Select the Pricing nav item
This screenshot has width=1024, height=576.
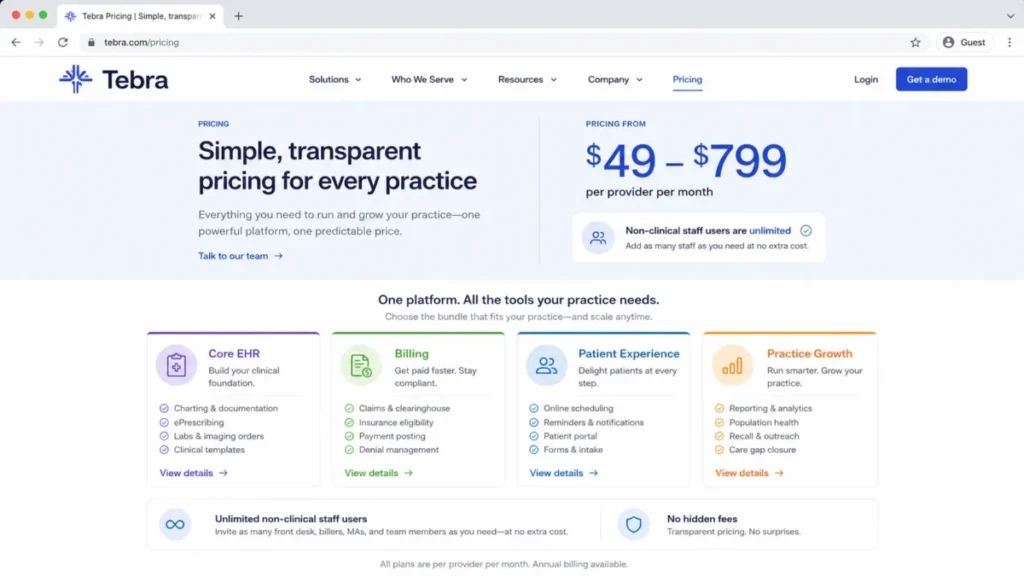[687, 80]
